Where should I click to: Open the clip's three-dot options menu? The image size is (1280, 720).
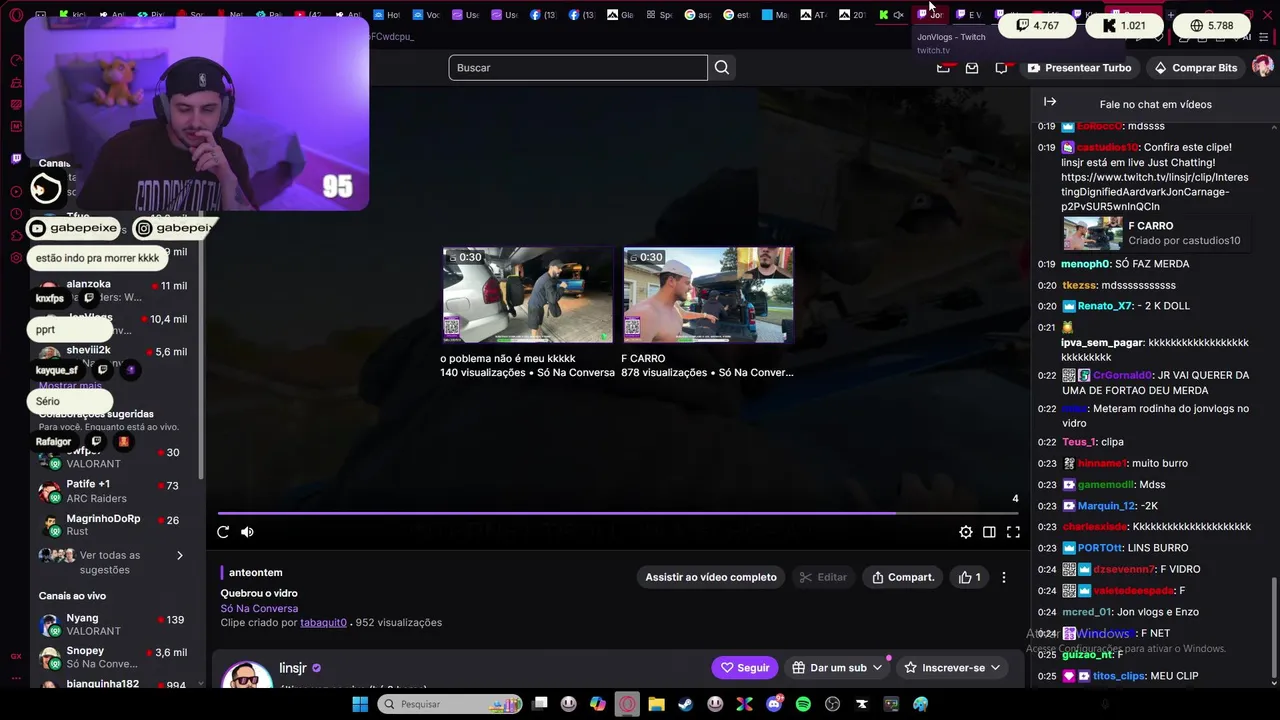[x=1004, y=577]
